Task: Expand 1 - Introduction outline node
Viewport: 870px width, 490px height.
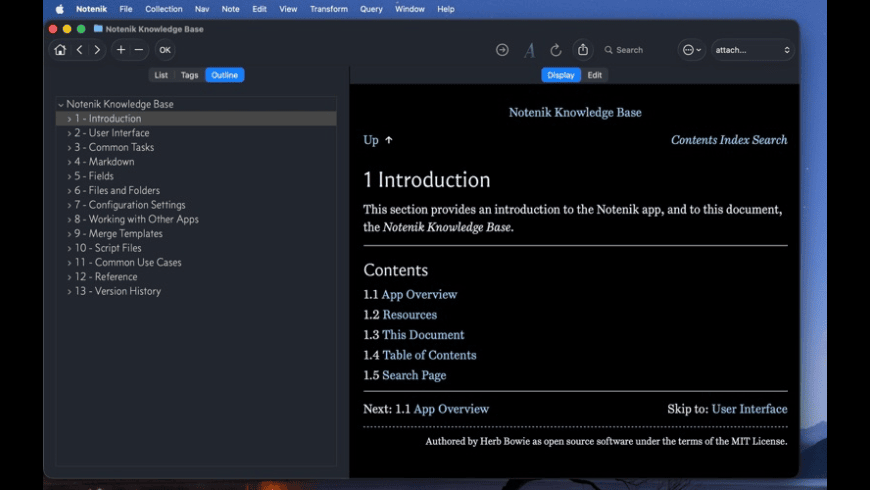Action: (x=69, y=119)
